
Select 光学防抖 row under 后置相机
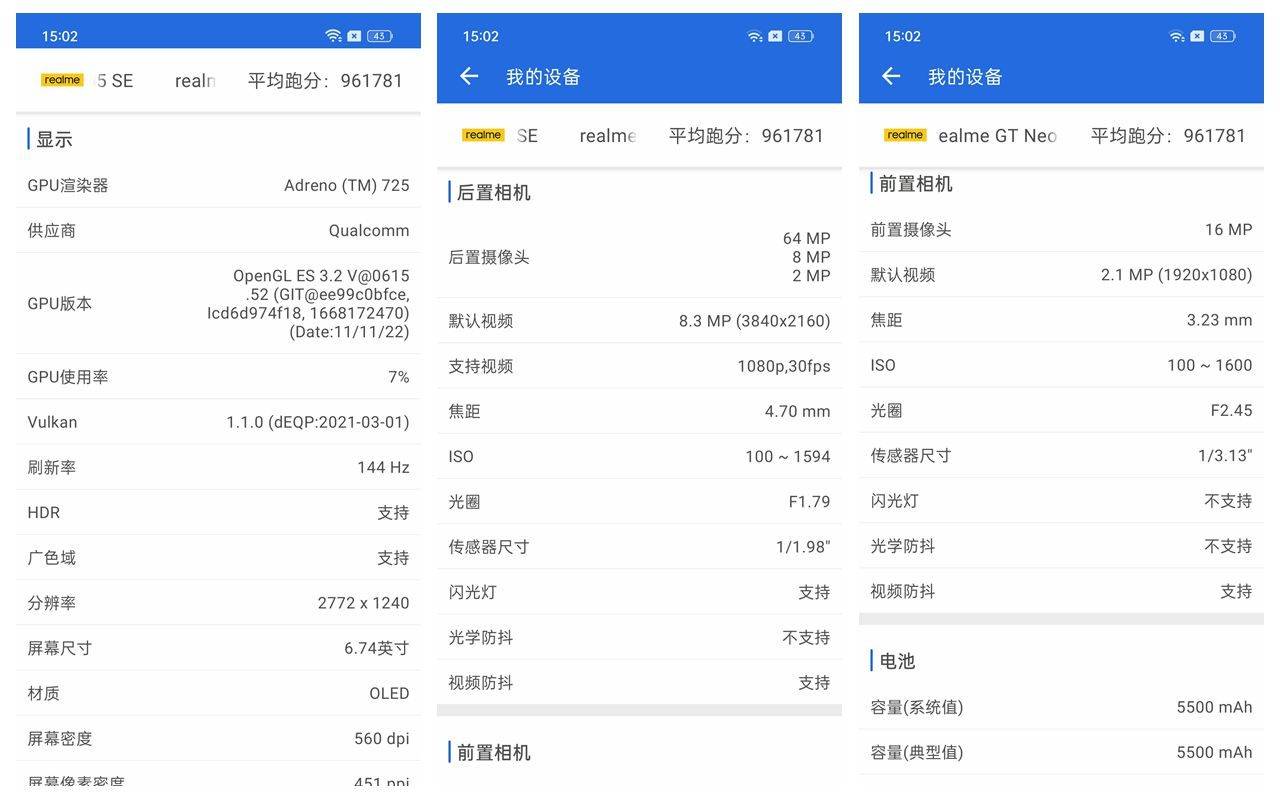tap(639, 637)
